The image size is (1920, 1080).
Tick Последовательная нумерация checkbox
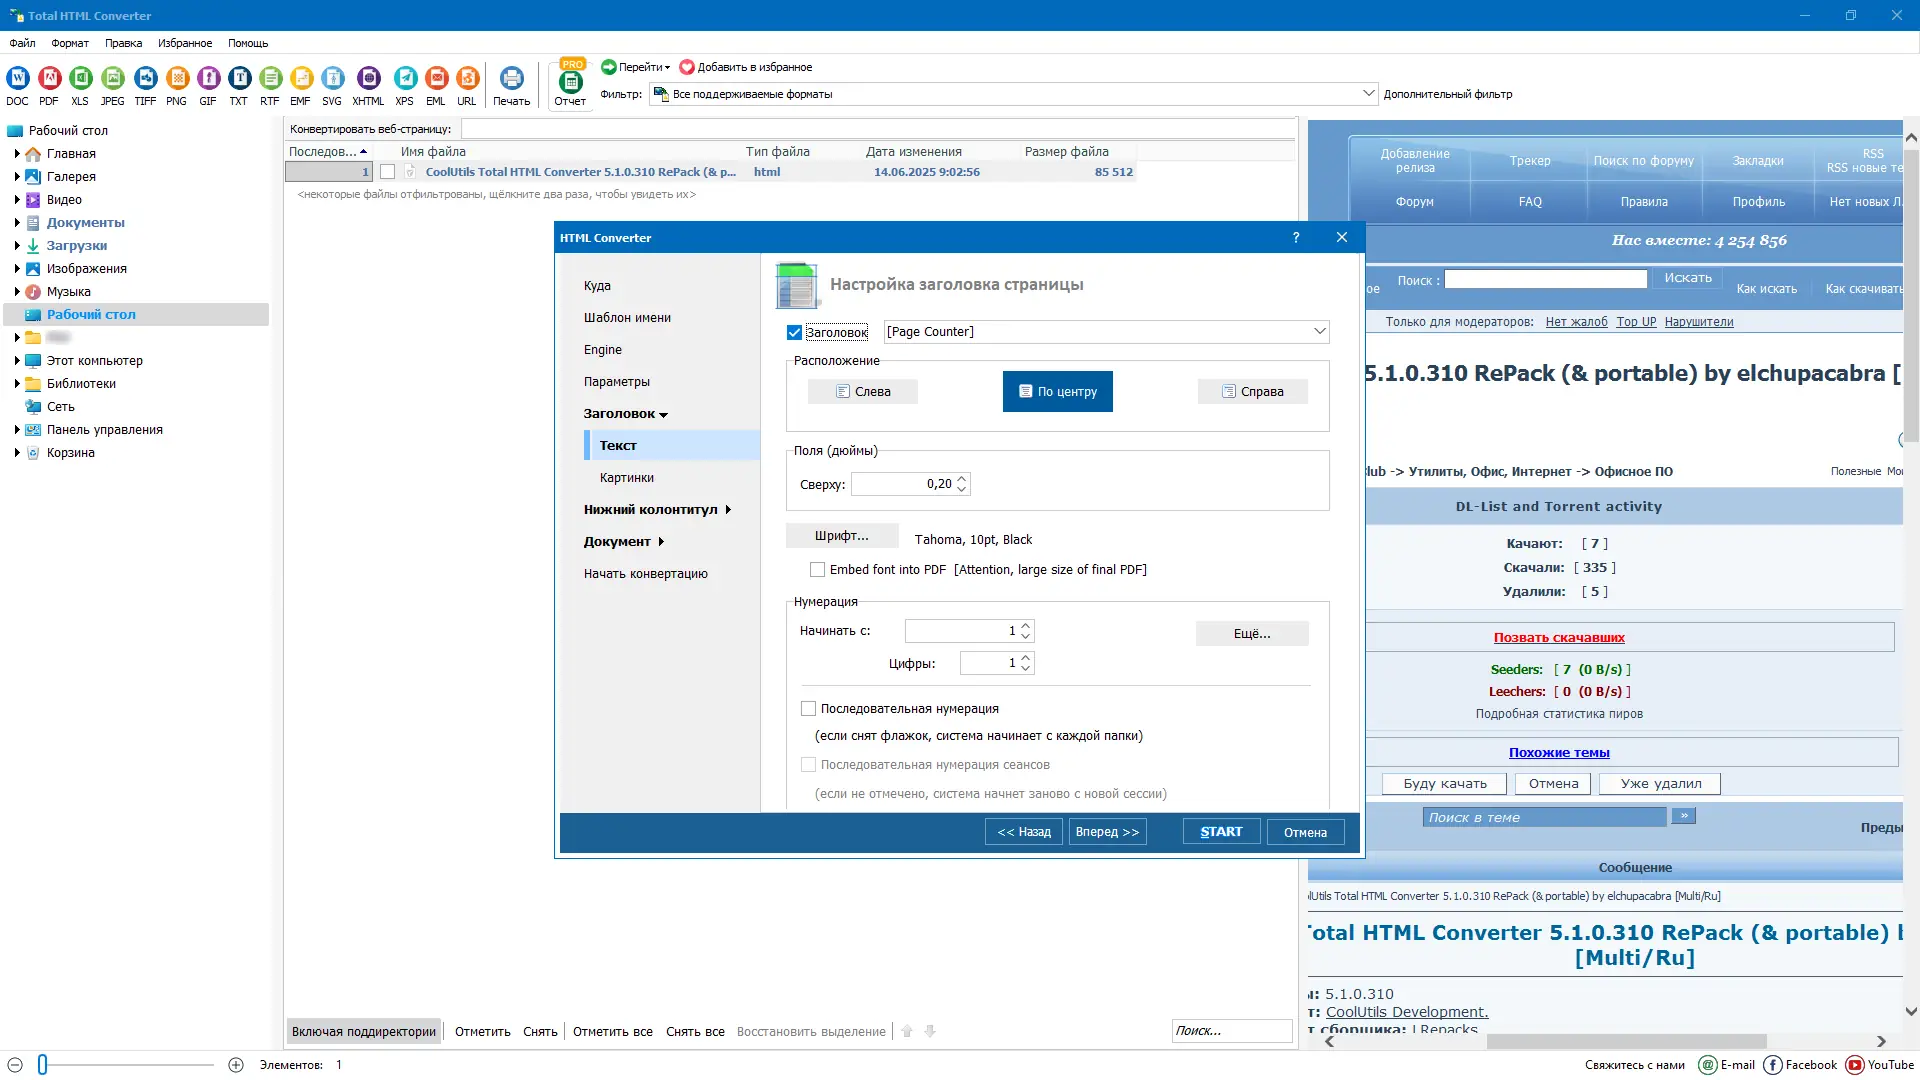(x=809, y=709)
